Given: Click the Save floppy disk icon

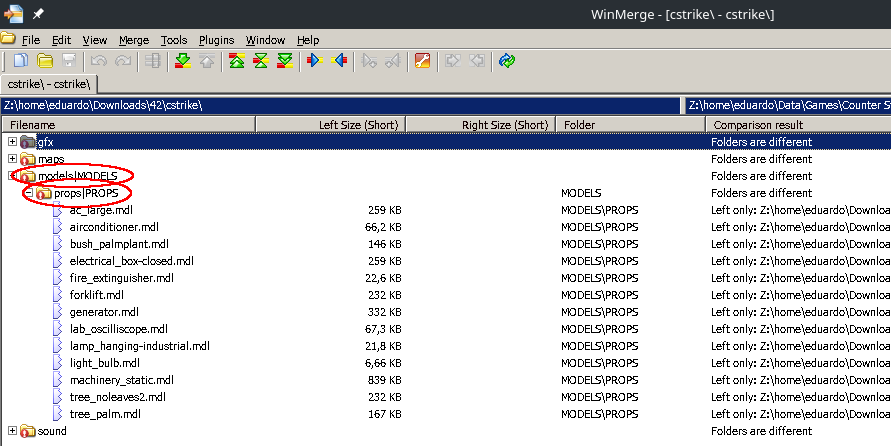Looking at the screenshot, I should point(69,60).
